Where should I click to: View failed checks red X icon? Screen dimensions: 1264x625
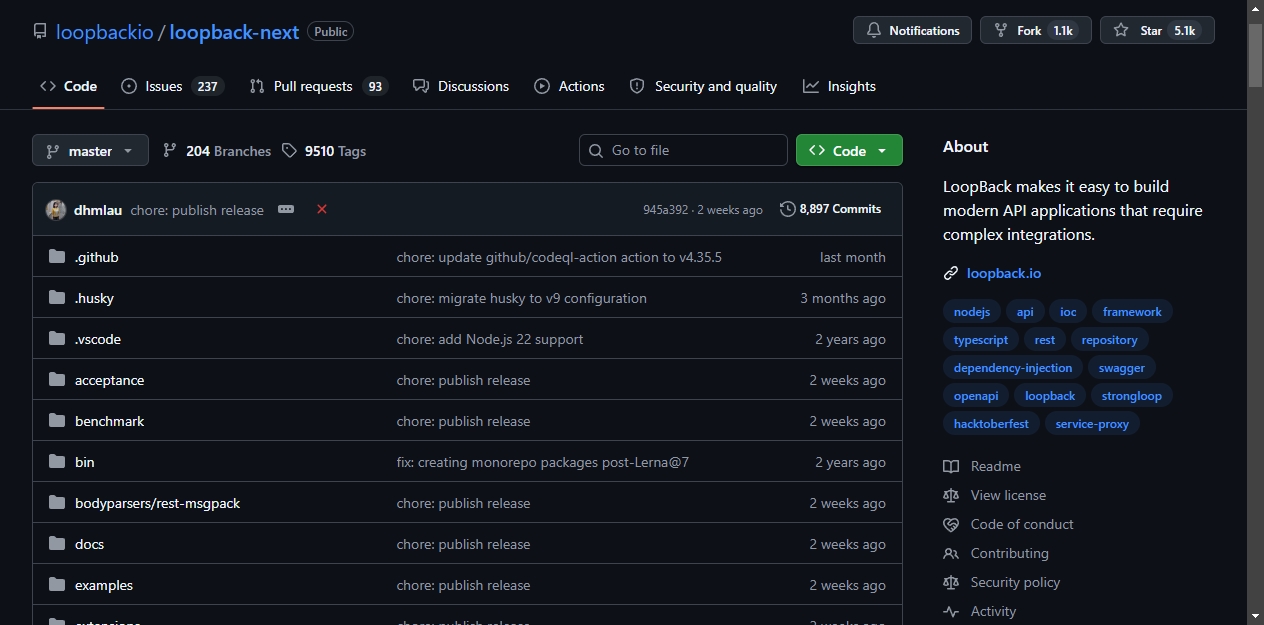tap(322, 209)
